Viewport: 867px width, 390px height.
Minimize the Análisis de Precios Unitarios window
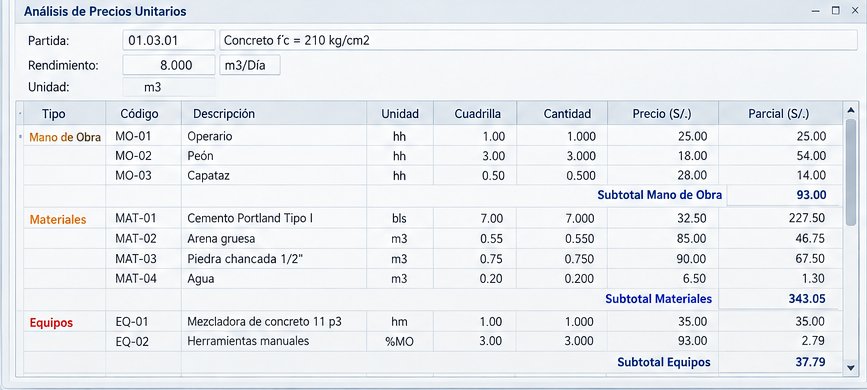pos(816,11)
